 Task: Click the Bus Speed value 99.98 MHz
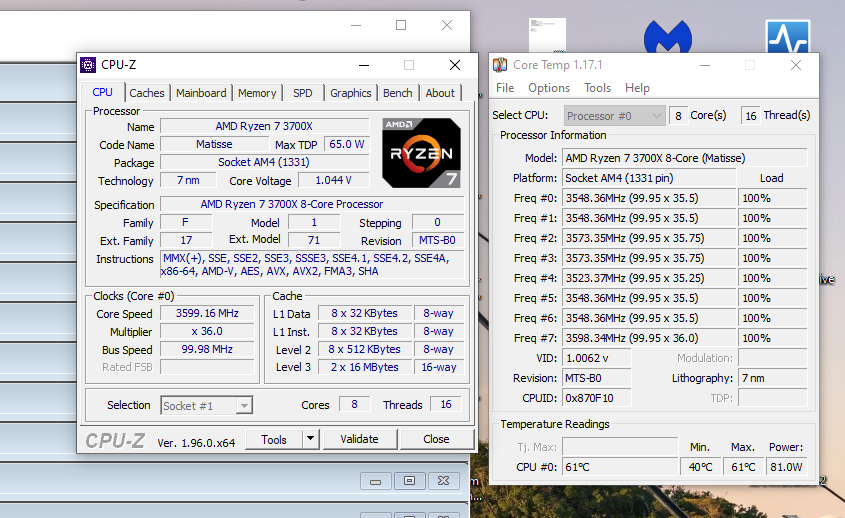pyautogui.click(x=207, y=349)
